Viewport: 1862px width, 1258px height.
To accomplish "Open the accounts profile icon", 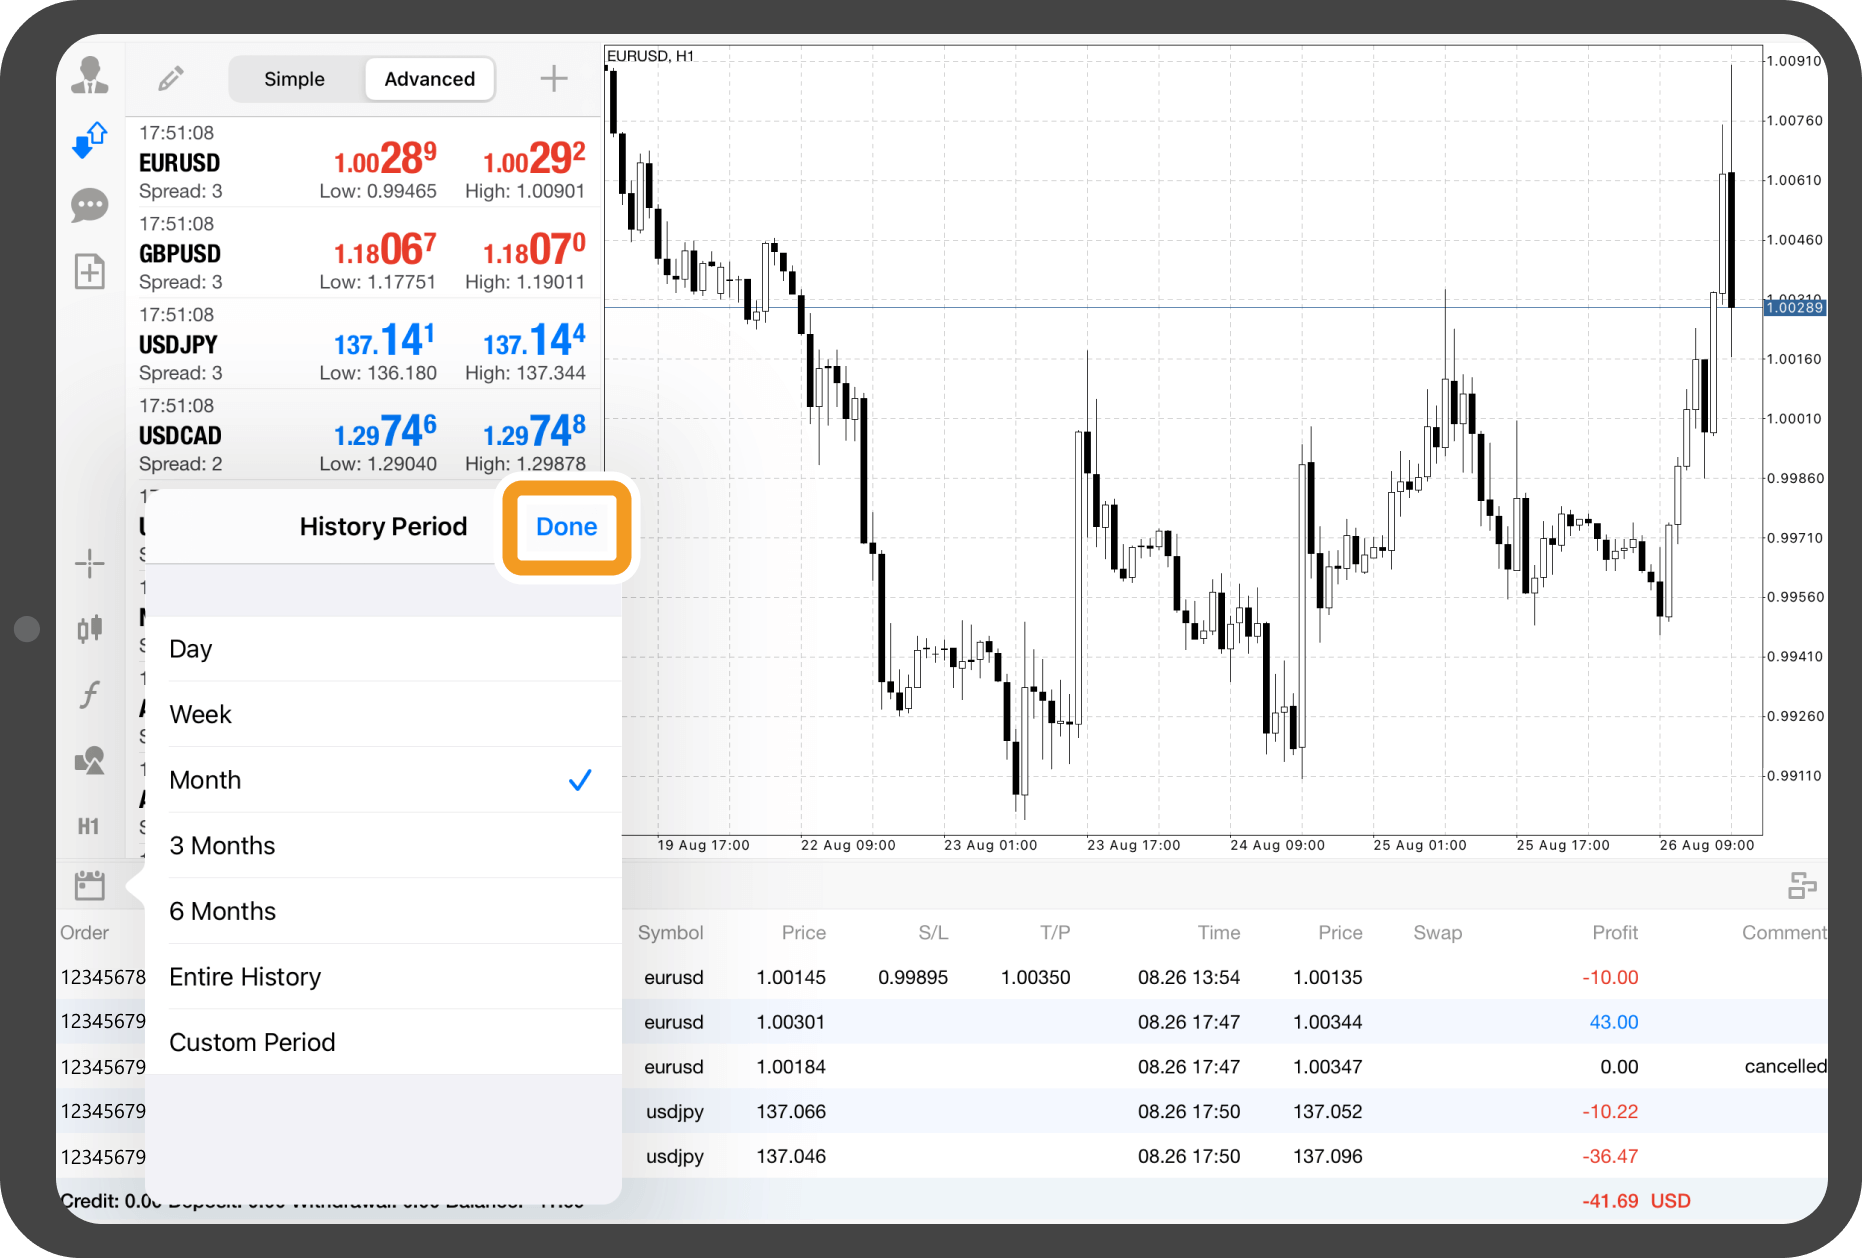I will pos(90,76).
